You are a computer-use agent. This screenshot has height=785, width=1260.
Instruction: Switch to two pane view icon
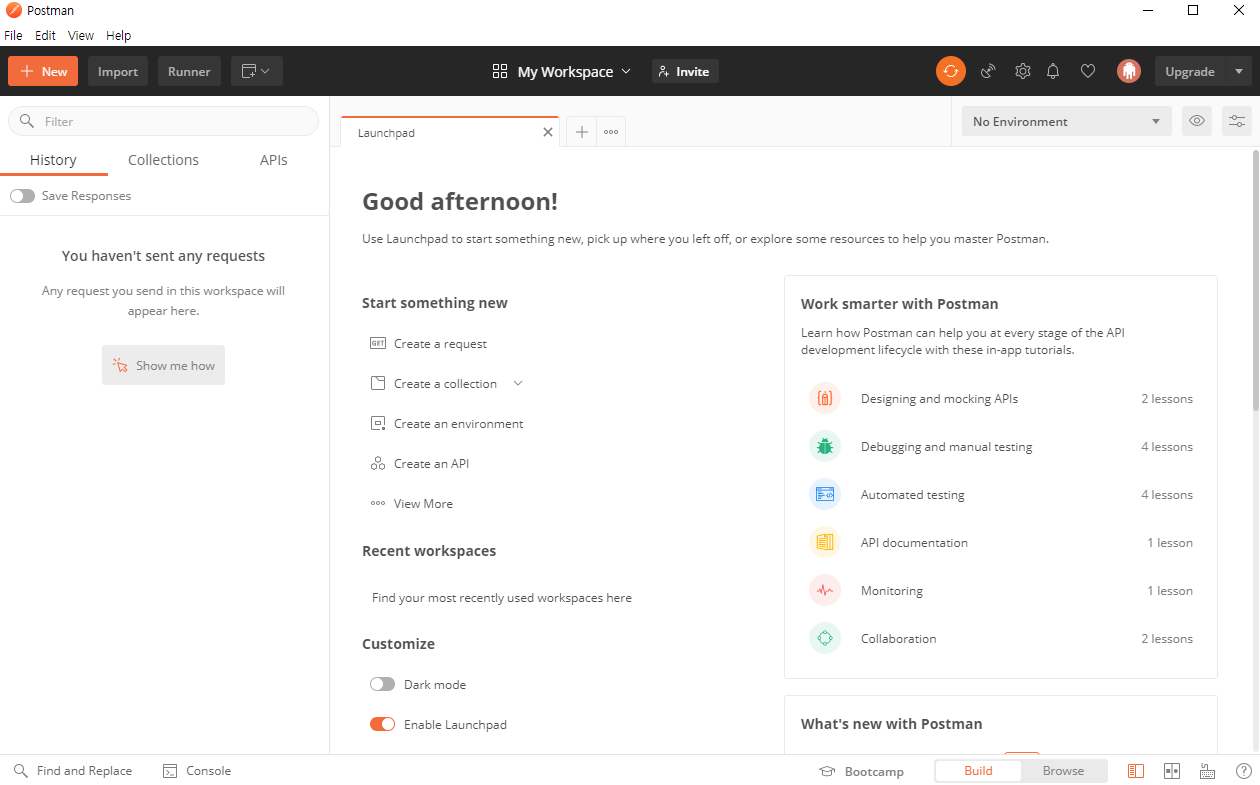(x=1172, y=771)
